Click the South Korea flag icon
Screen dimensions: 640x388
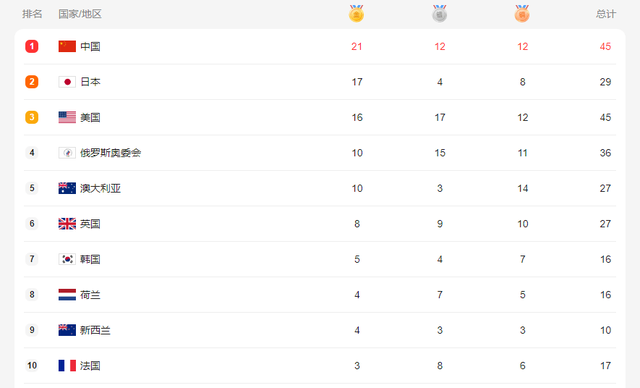pos(67,259)
